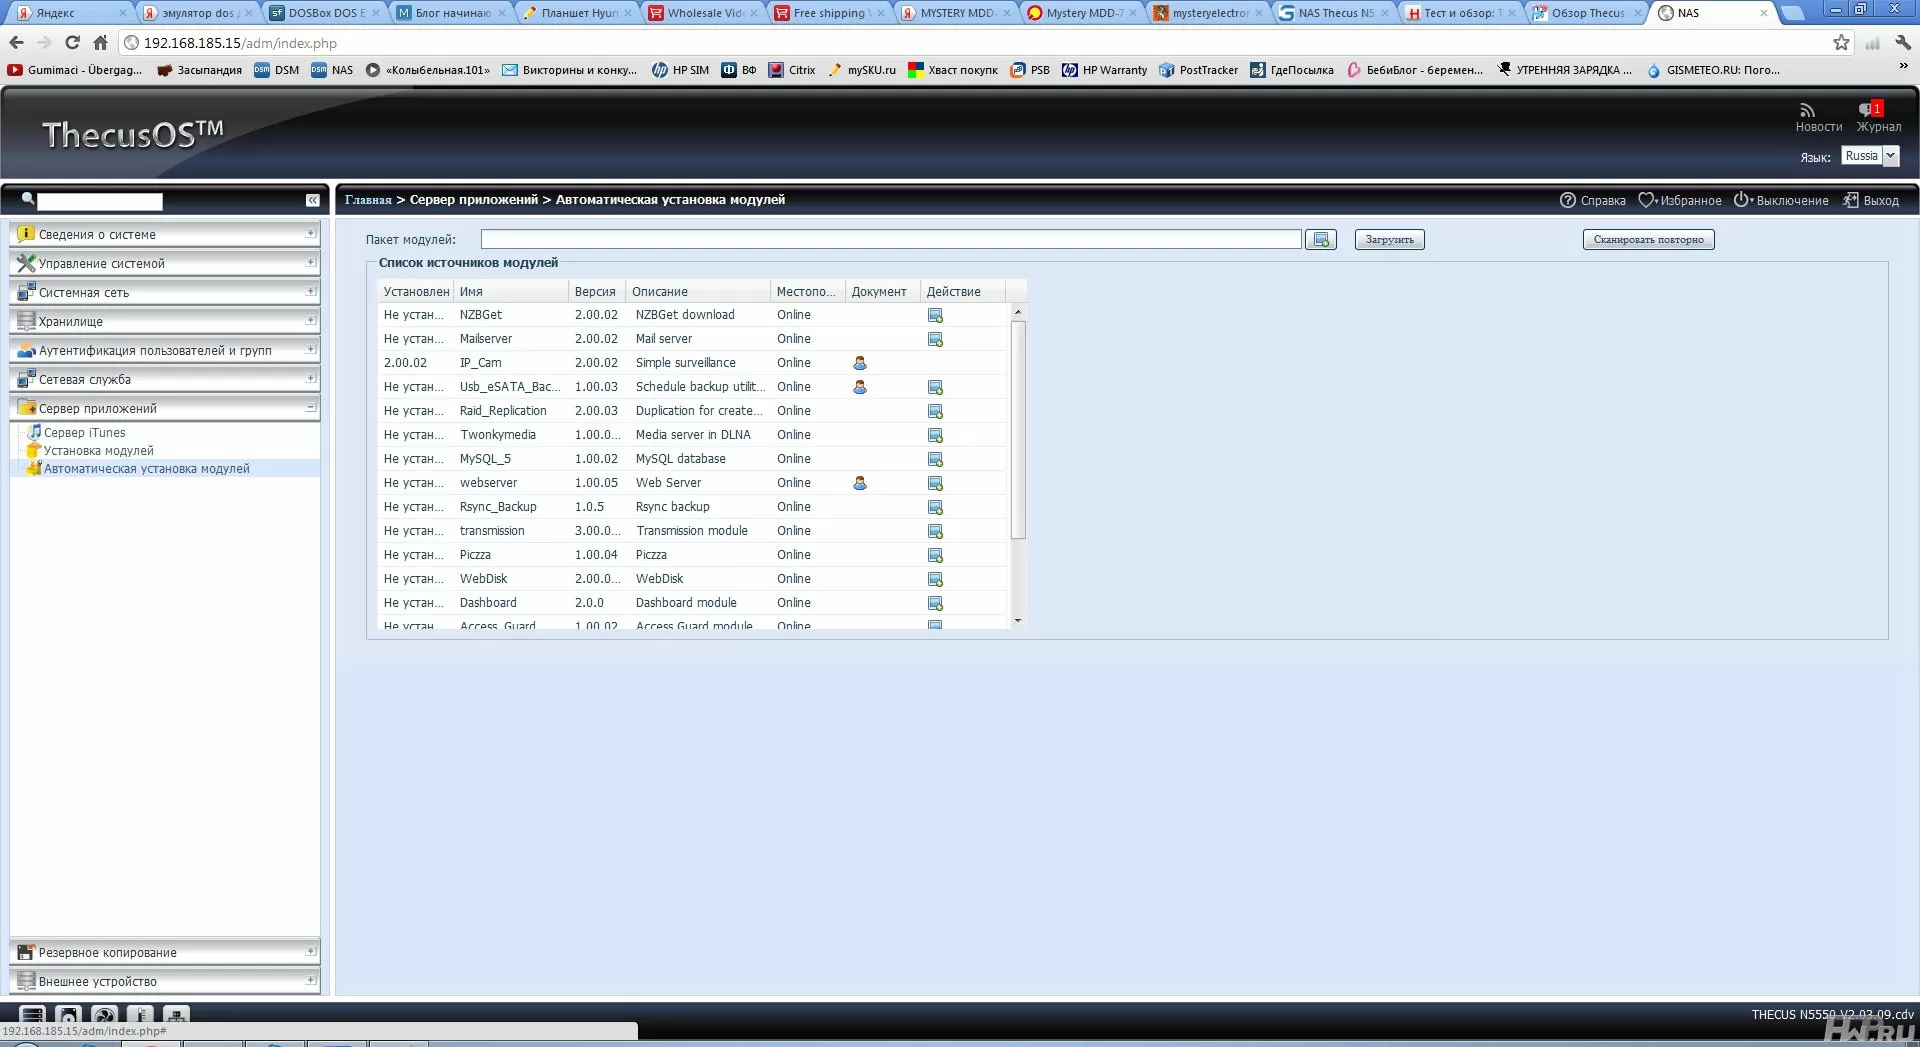This screenshot has height=1047, width=1920.
Task: Select Автоматическая установка модулей tree item
Action: [146, 469]
